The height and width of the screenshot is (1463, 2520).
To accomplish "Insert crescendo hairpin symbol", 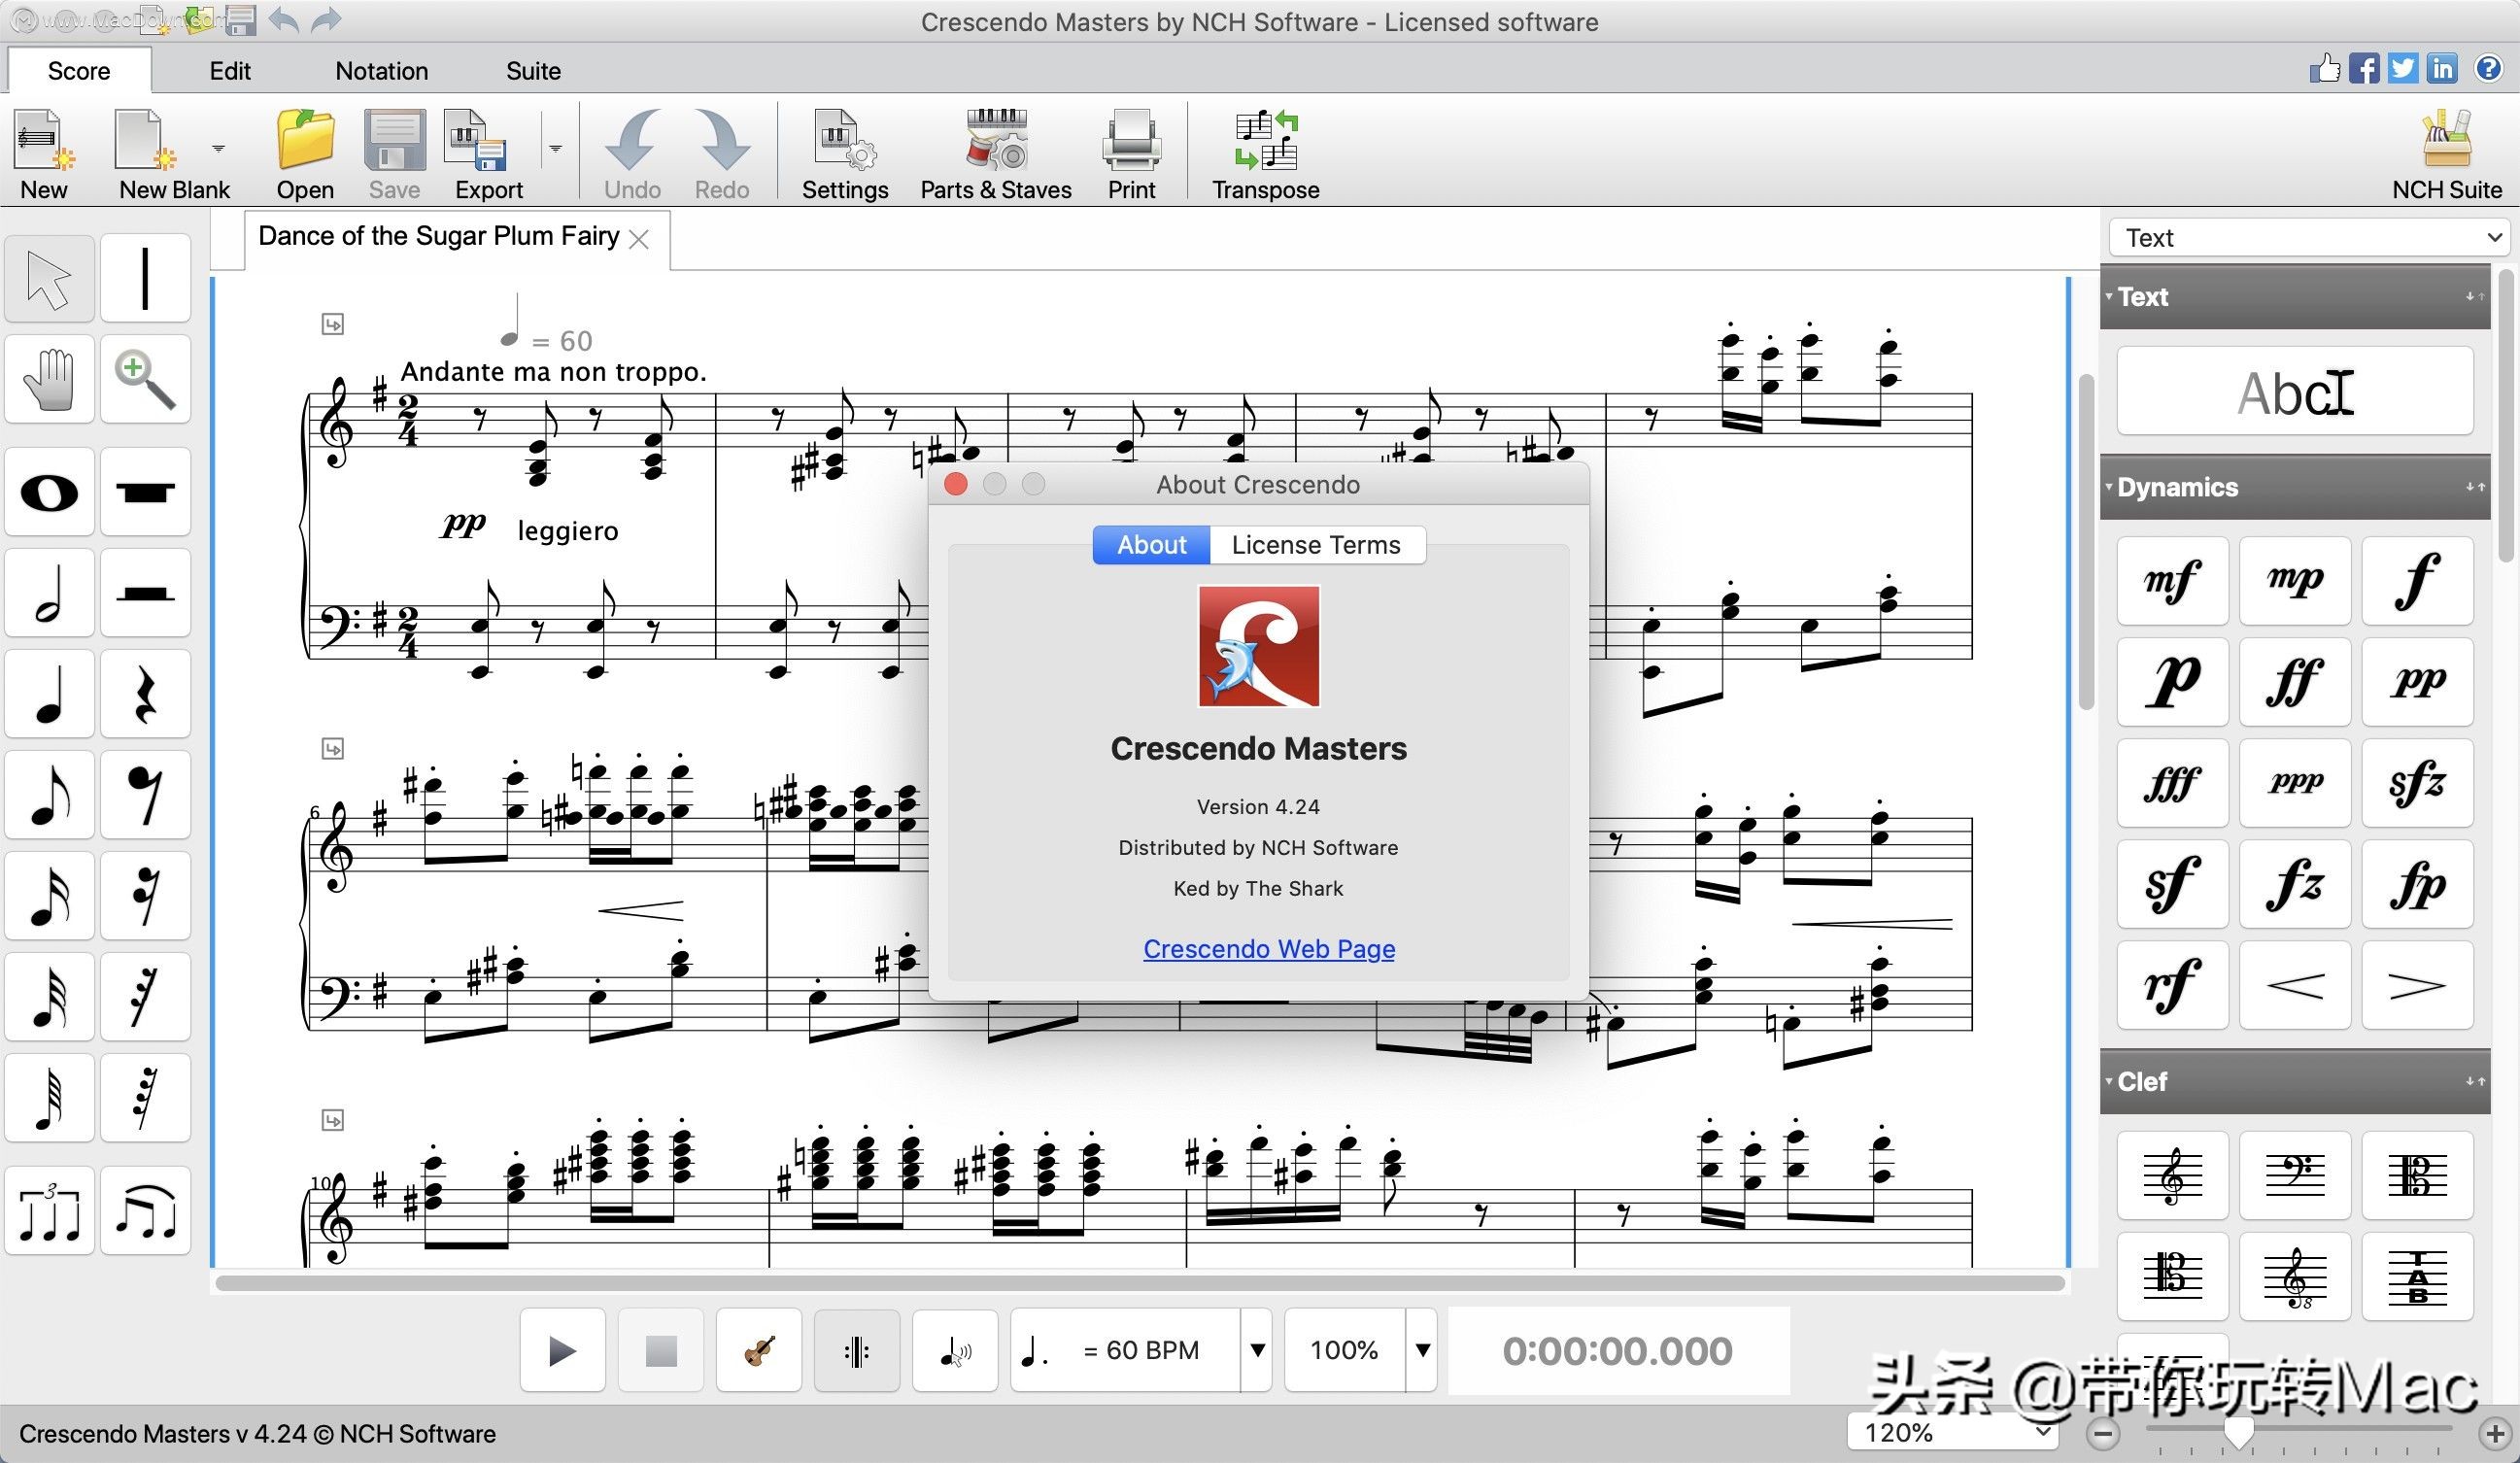I will coord(2295,985).
